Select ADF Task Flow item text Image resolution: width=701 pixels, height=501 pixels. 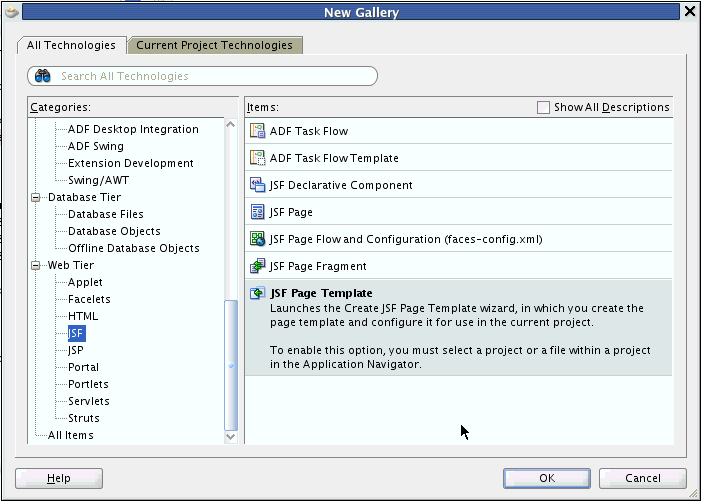tap(308, 131)
